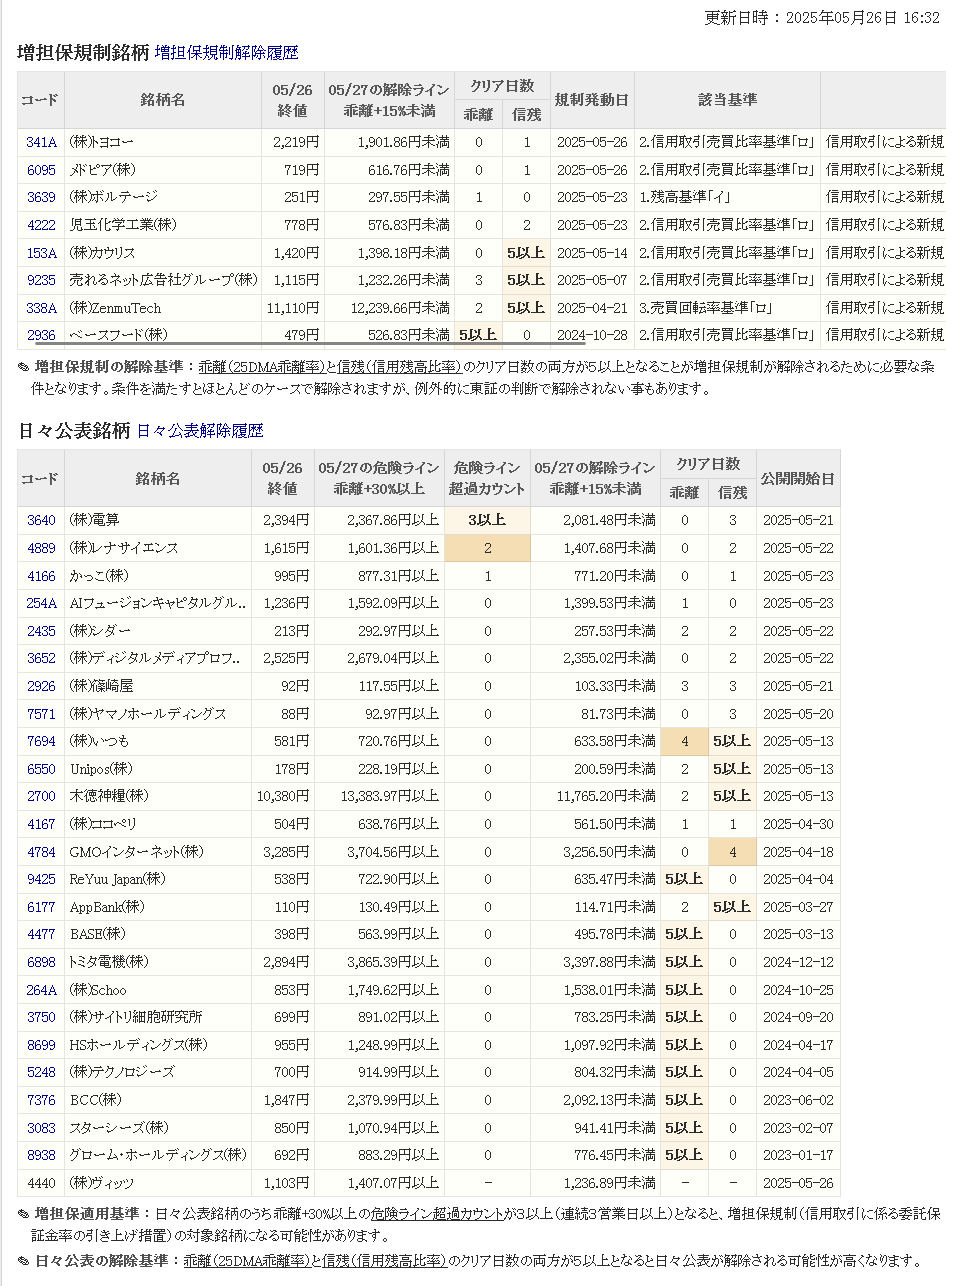
Task: Open stock code 5248 link
Action: click(x=41, y=1072)
